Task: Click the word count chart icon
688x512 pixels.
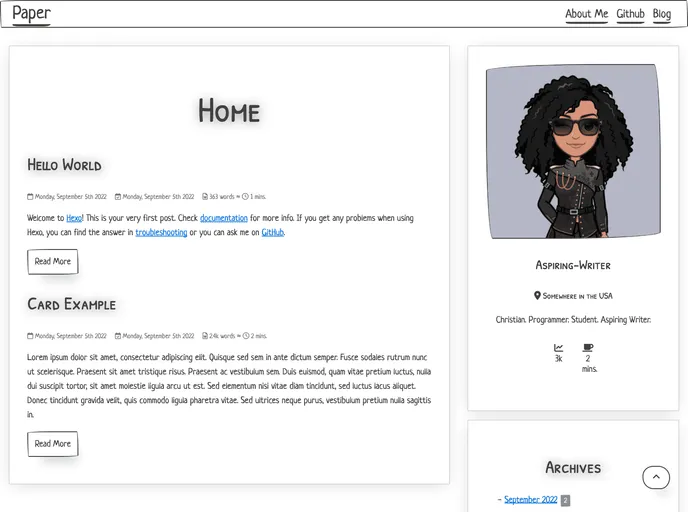Action: coord(558,348)
